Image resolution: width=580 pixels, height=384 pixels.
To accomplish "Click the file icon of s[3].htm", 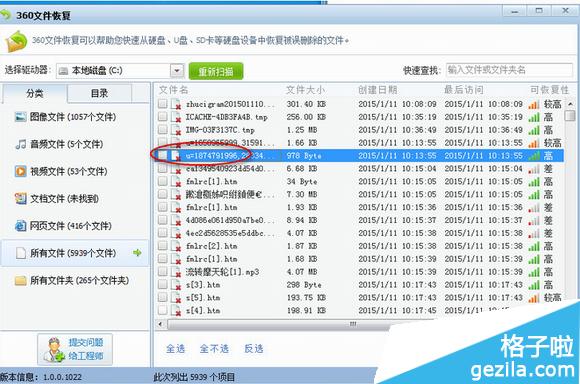I will point(176,285).
